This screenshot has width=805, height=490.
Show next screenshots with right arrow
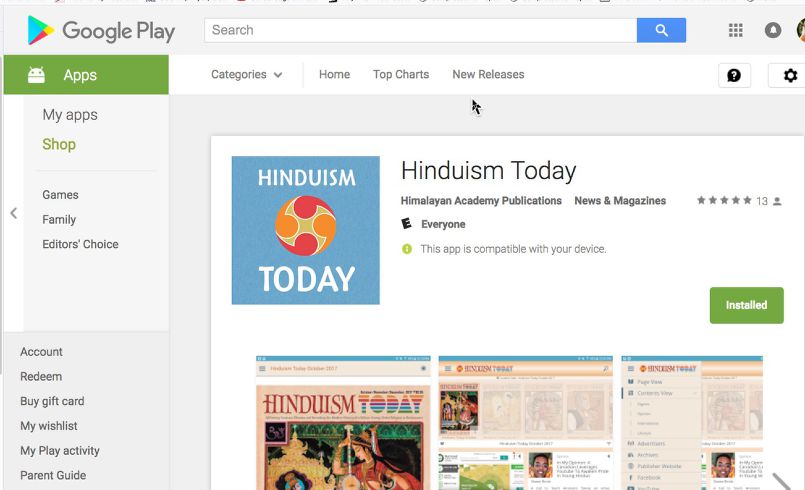(783, 480)
